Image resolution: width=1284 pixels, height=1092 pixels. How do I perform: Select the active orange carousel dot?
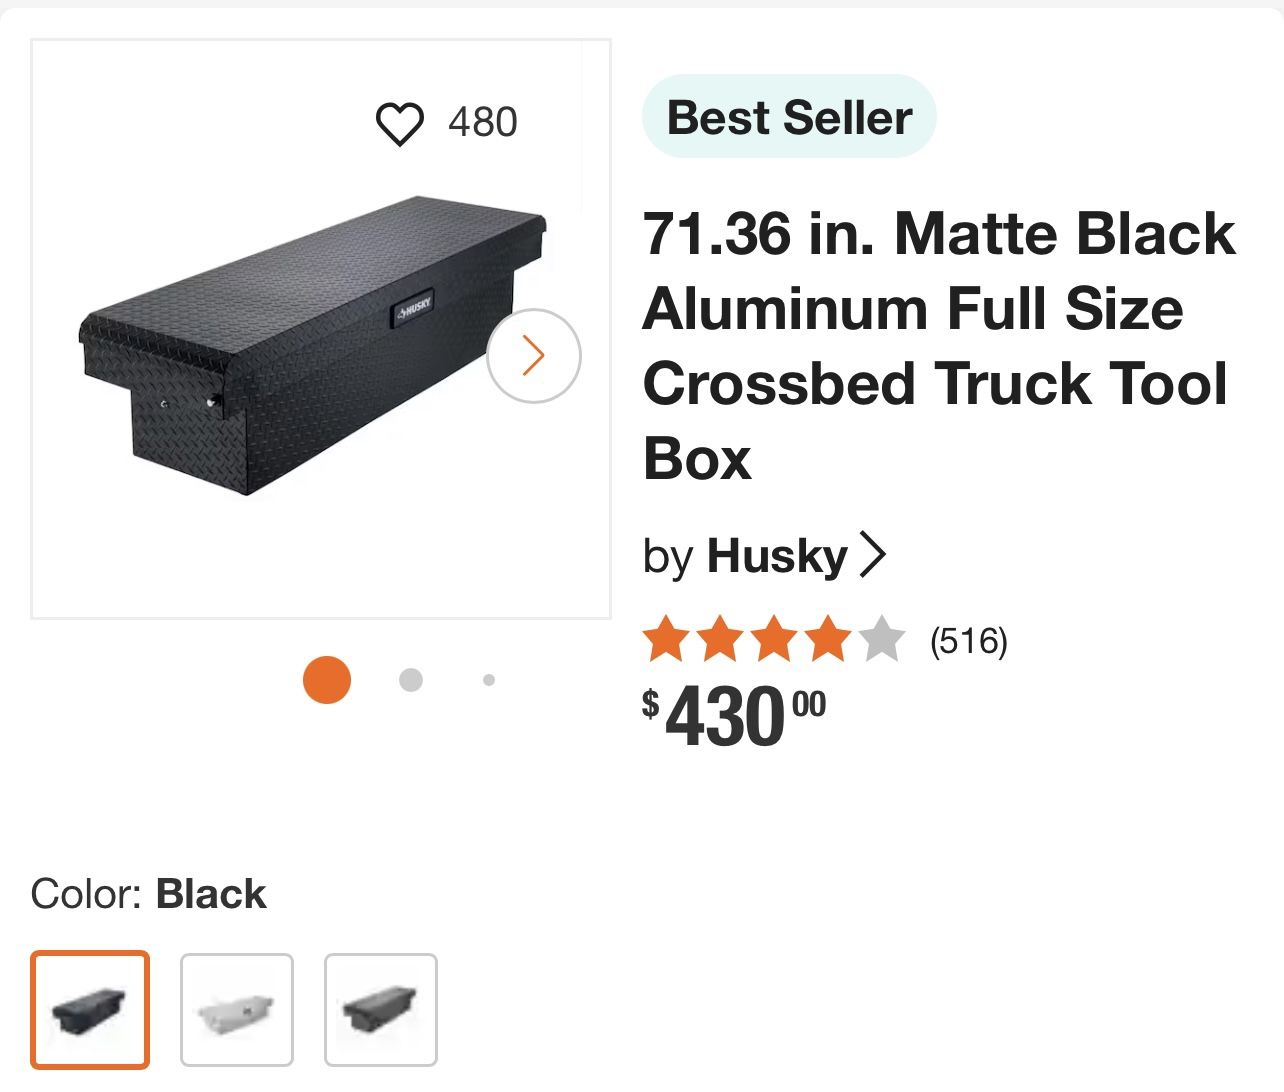coord(327,680)
